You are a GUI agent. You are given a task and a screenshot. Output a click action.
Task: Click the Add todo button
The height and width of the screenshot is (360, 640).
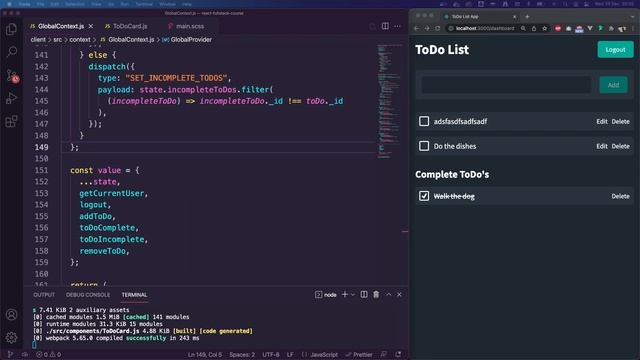(x=613, y=85)
